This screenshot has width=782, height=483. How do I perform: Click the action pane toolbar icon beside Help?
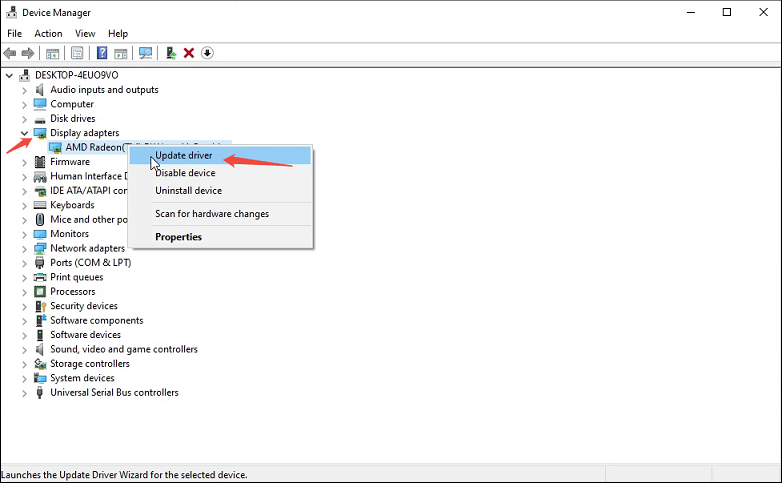(x=121, y=53)
